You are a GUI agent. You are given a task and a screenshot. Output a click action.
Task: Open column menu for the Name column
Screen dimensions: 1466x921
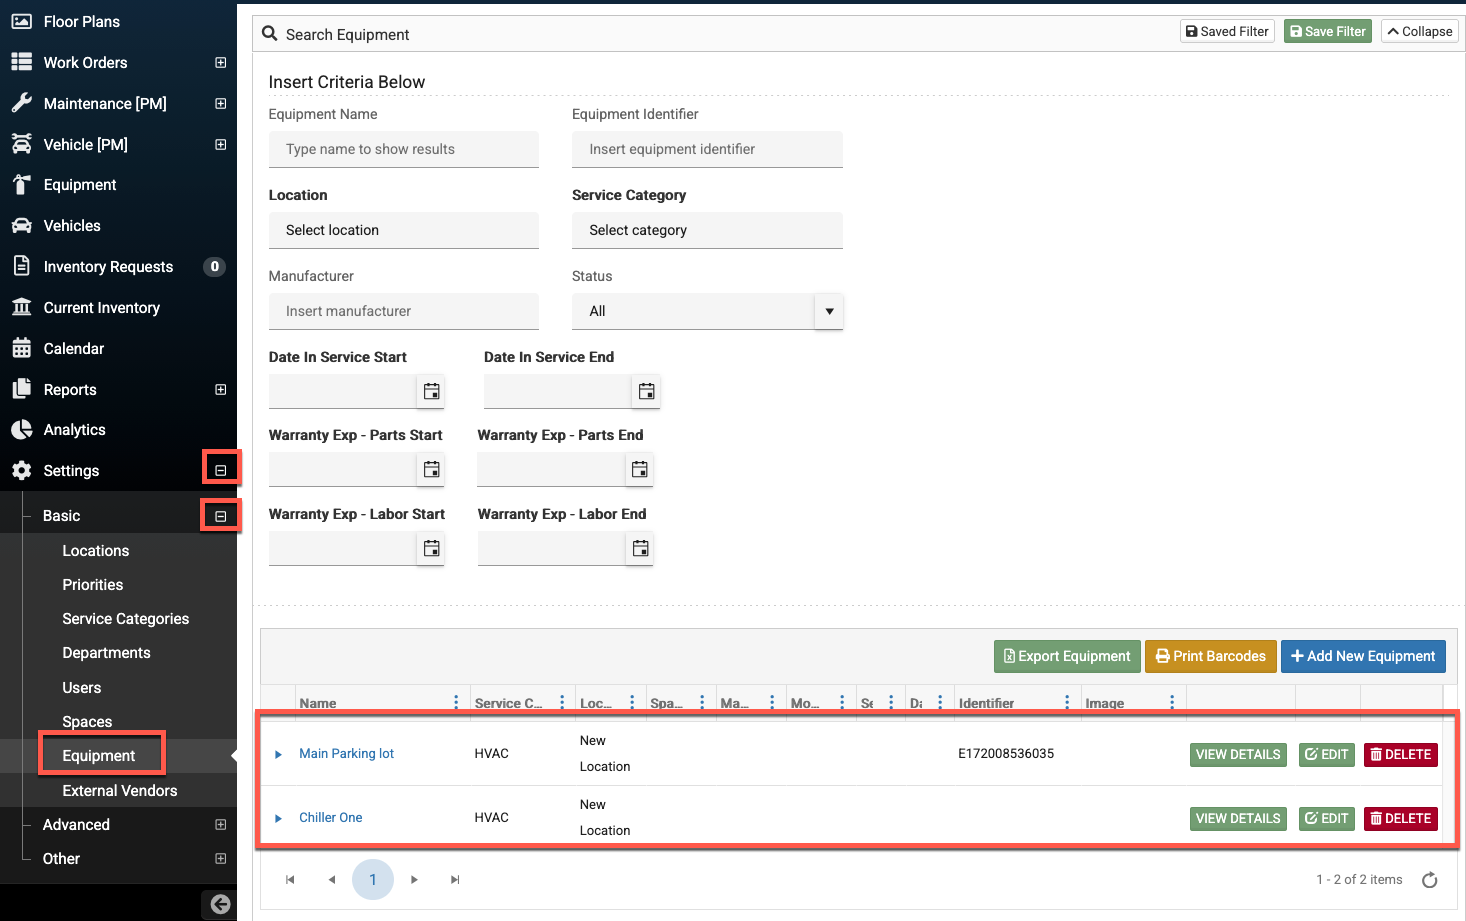point(456,703)
